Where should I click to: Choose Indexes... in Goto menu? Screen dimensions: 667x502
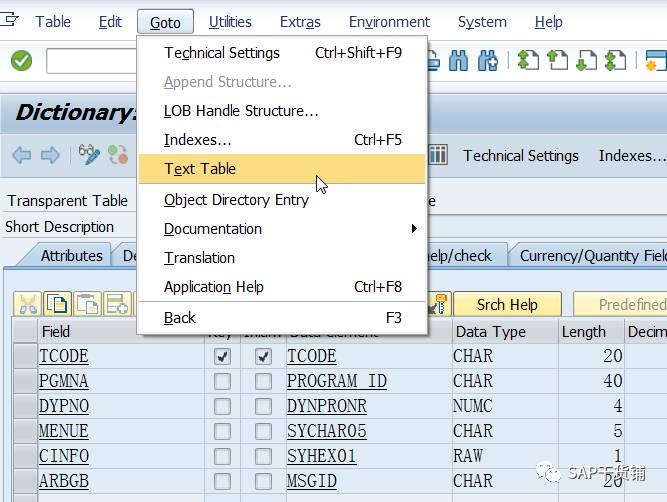(x=282, y=140)
